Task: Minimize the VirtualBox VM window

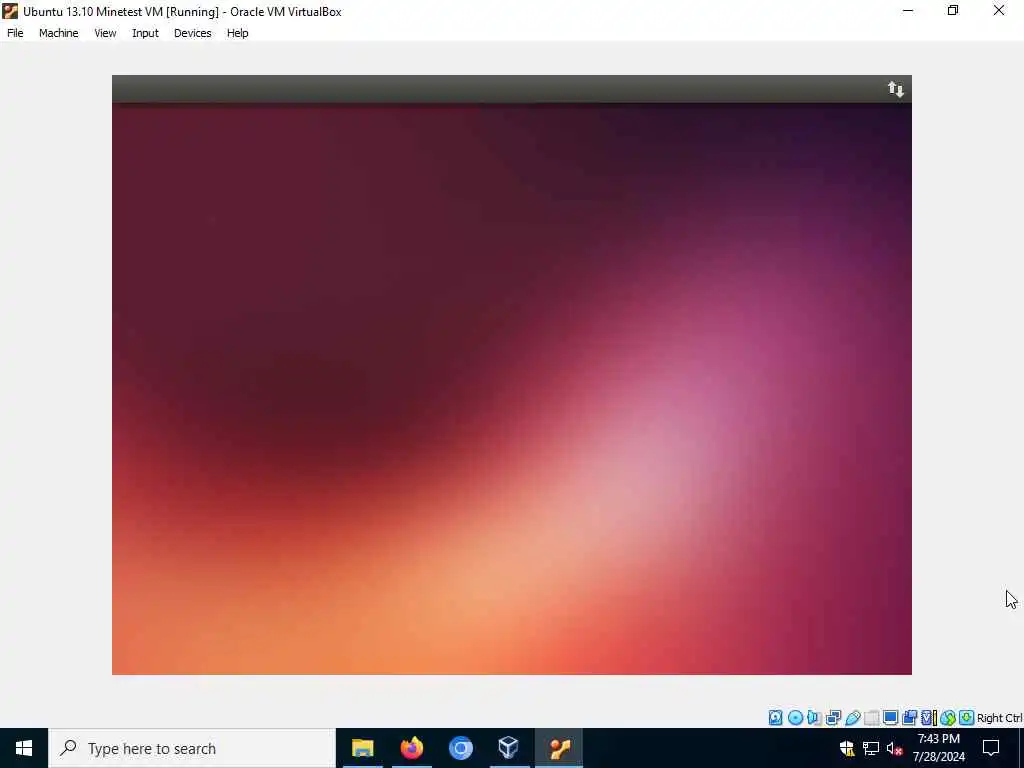Action: [x=908, y=10]
